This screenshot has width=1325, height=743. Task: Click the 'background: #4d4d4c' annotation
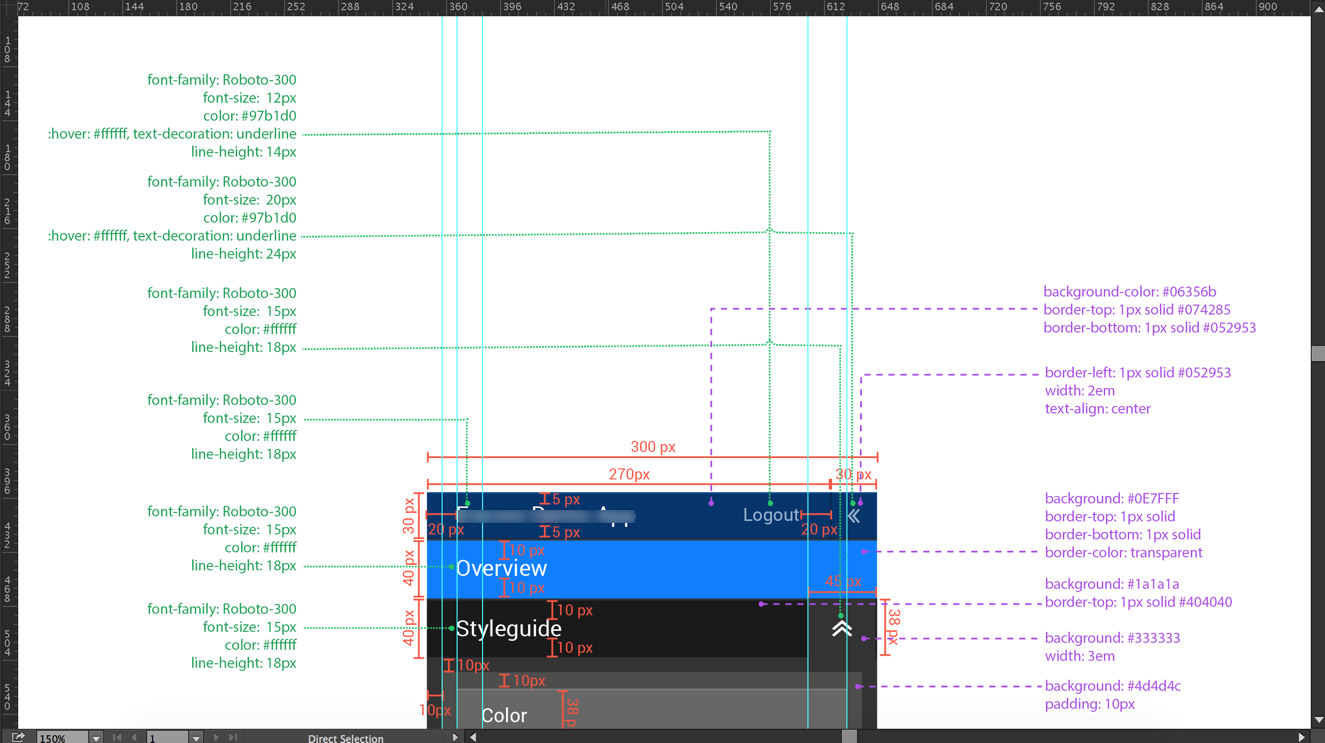(1113, 686)
